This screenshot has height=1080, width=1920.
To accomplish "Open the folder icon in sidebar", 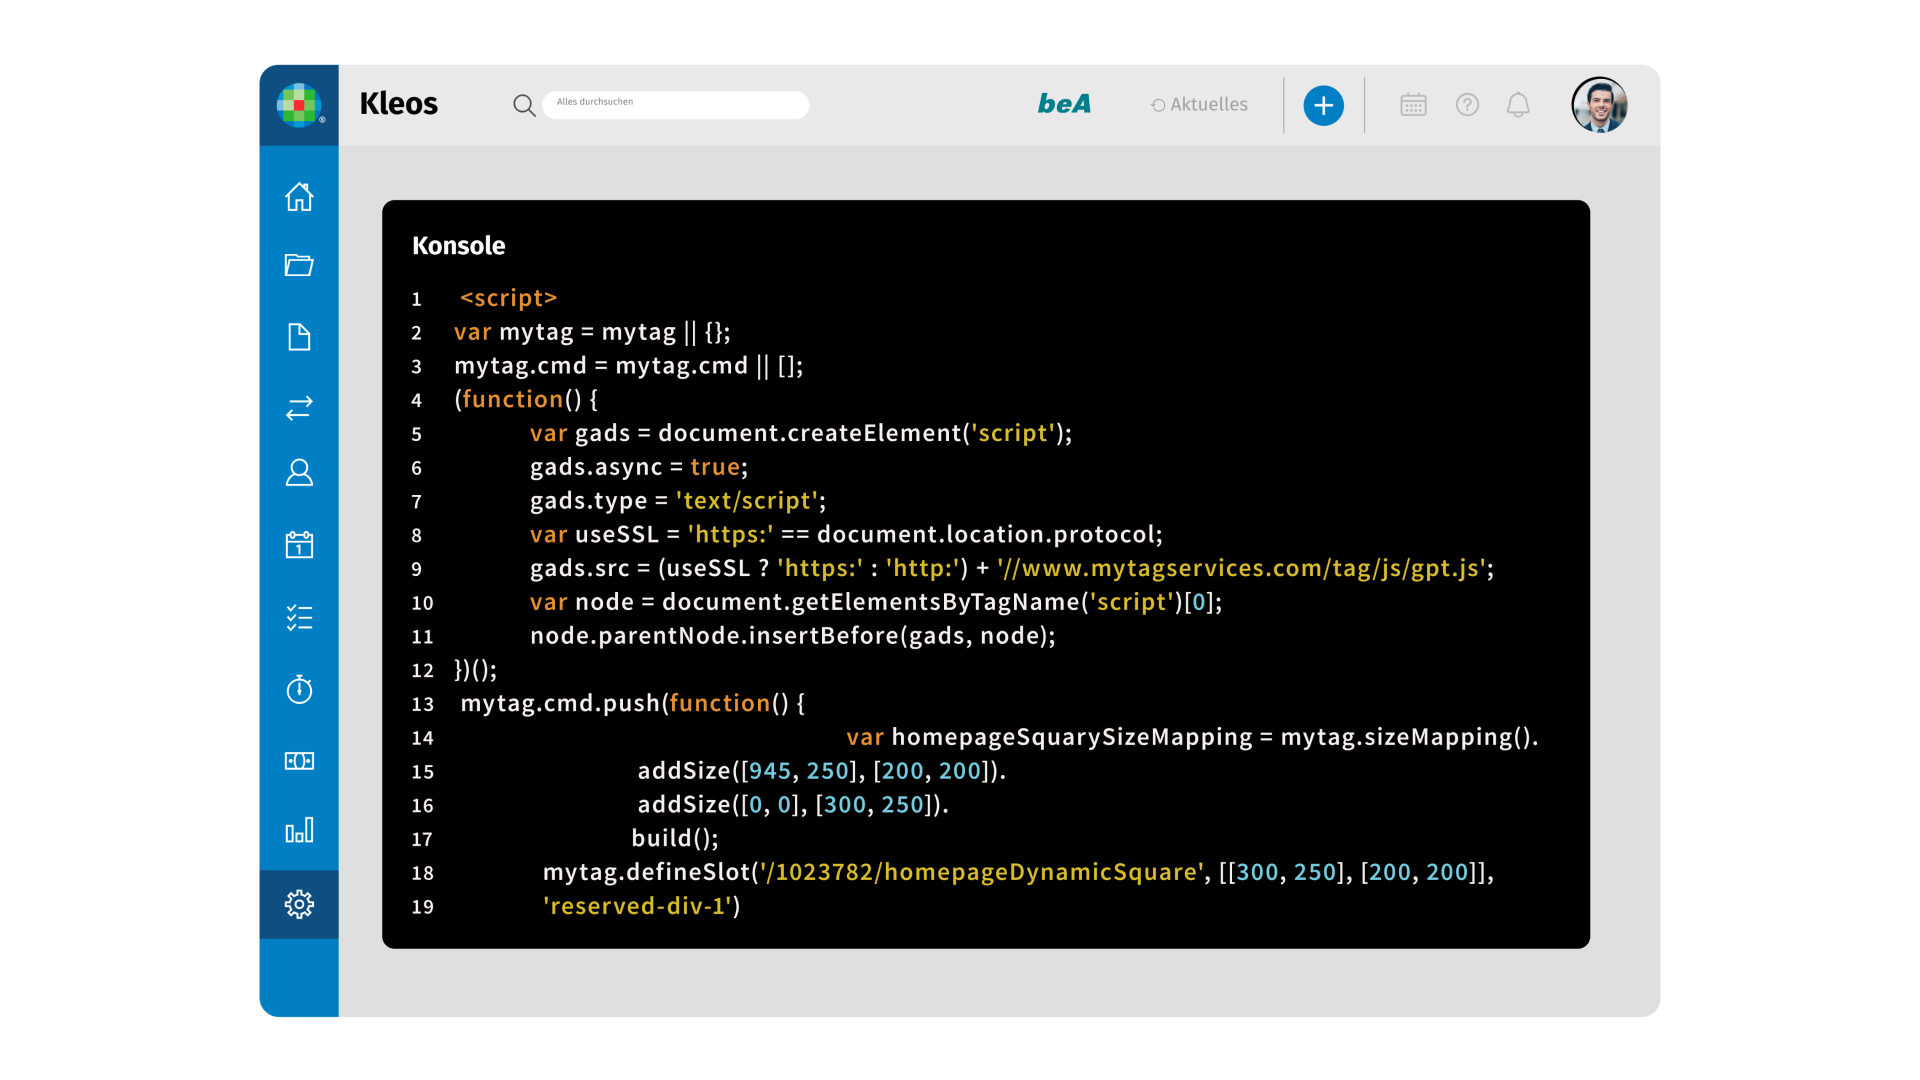I will [299, 265].
